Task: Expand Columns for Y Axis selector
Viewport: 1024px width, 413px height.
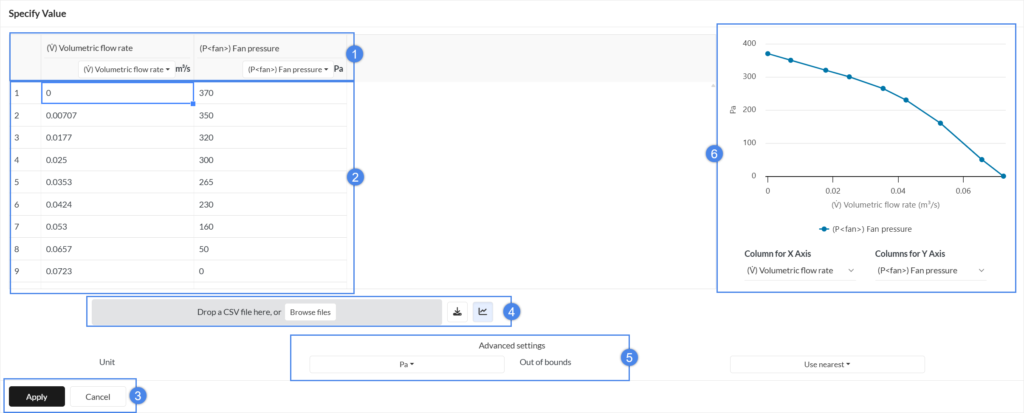Action: tap(930, 271)
